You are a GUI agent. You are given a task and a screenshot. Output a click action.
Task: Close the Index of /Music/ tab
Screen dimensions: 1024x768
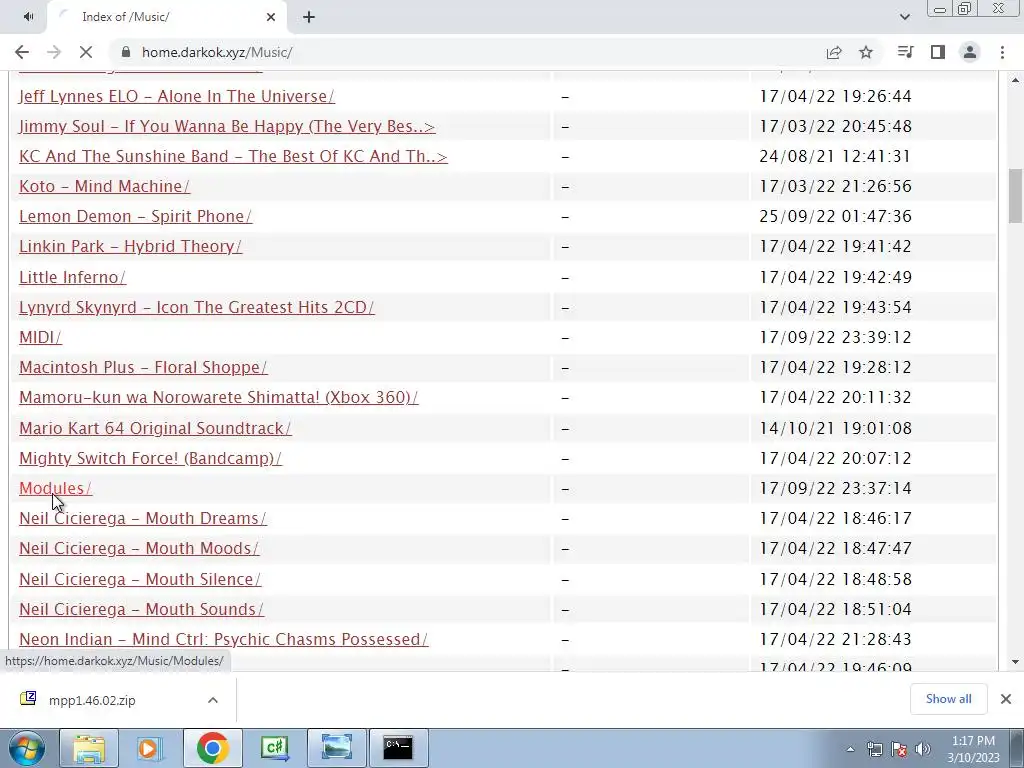(x=271, y=17)
